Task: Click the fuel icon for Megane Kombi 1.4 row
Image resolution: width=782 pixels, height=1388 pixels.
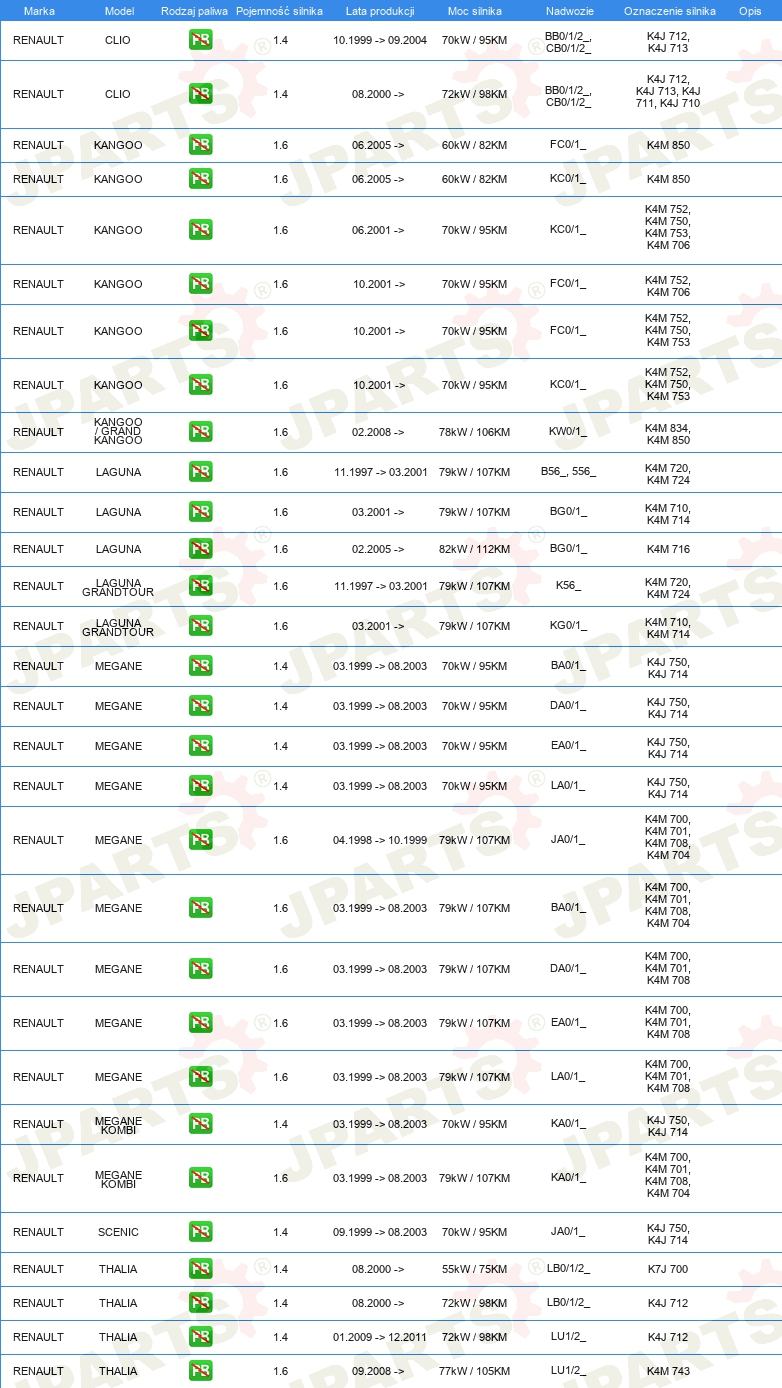Action: 201,1124
